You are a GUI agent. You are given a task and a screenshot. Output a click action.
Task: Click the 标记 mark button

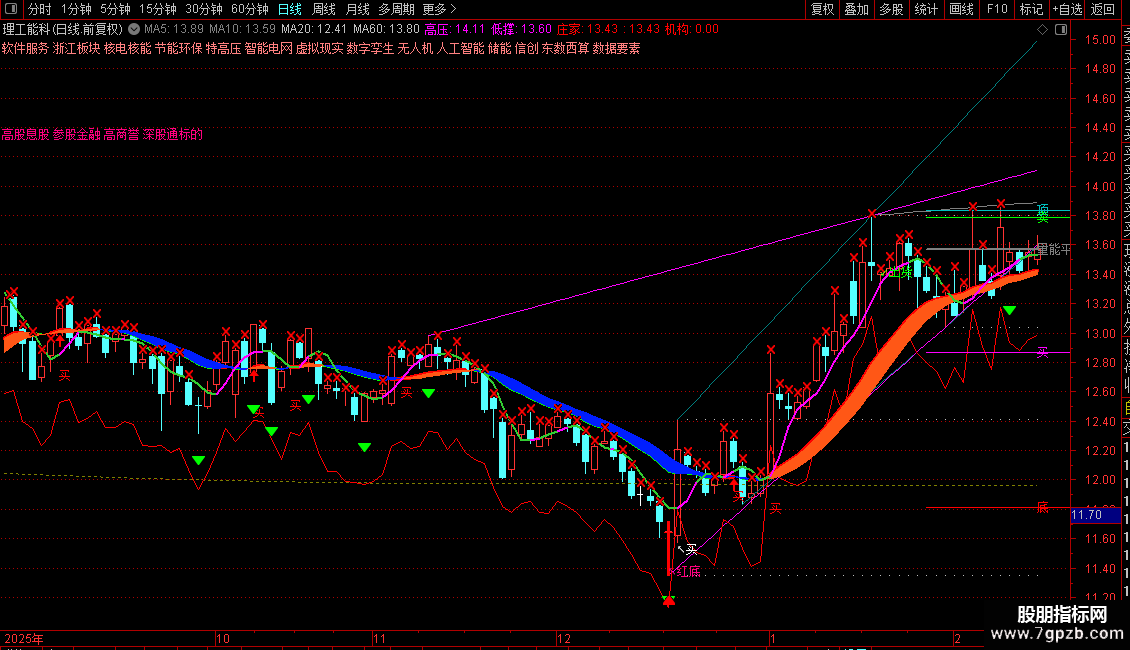1031,9
